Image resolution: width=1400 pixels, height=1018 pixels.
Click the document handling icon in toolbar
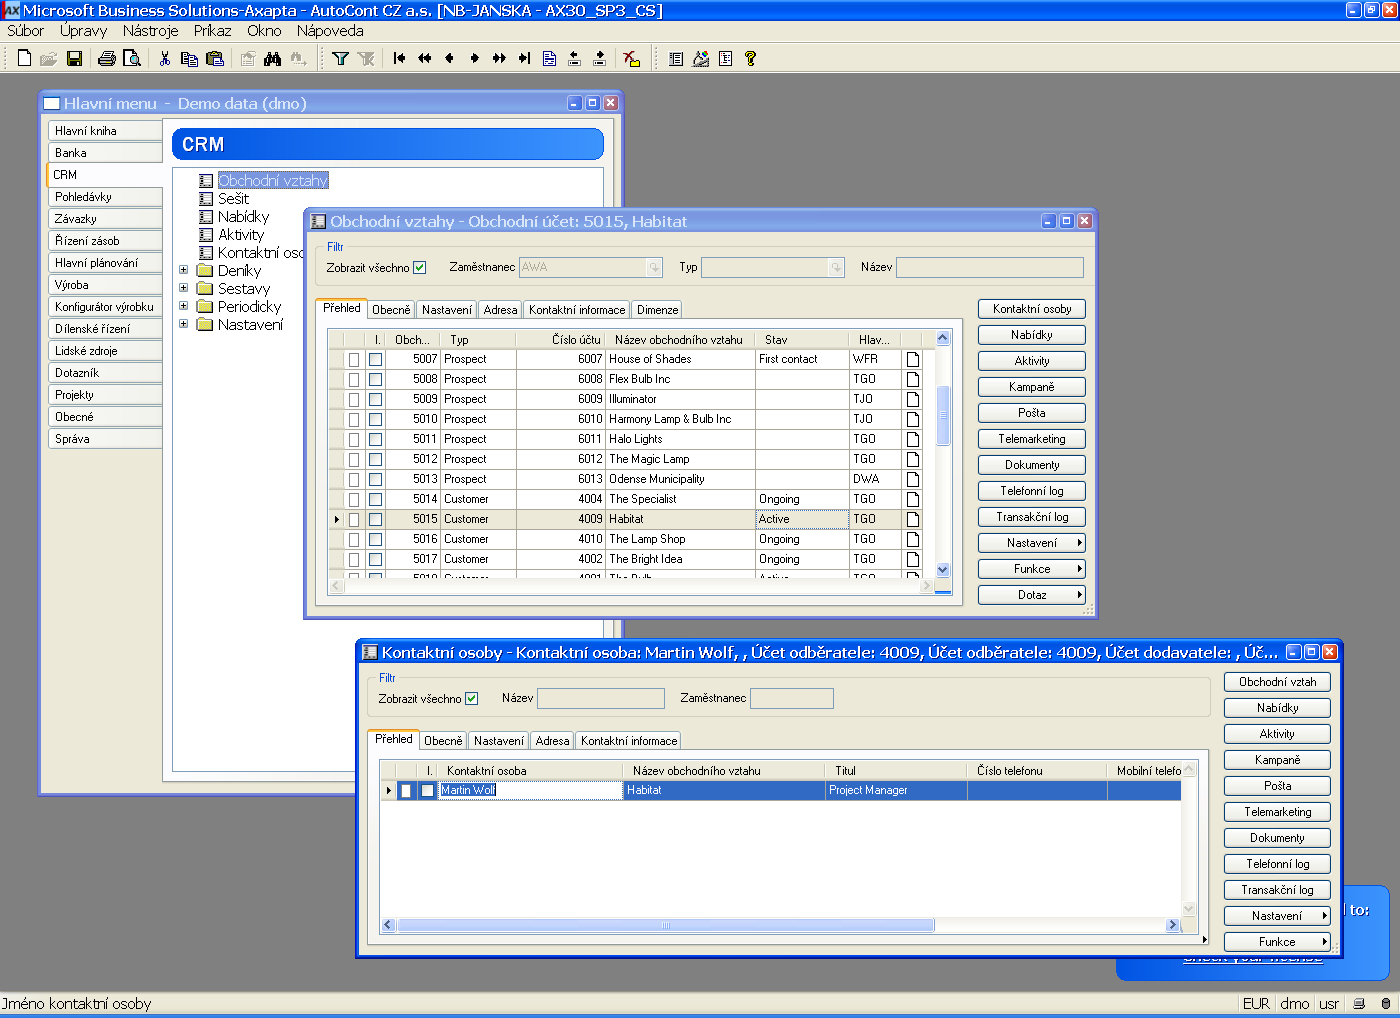(549, 58)
